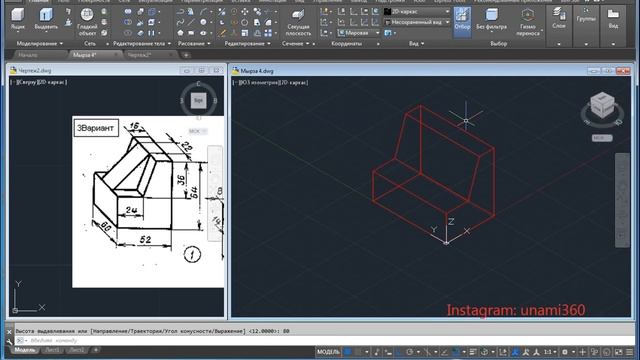The height and width of the screenshot is (360, 640).
Task: Toggle 2D object snap in status bar
Action: pos(456,352)
